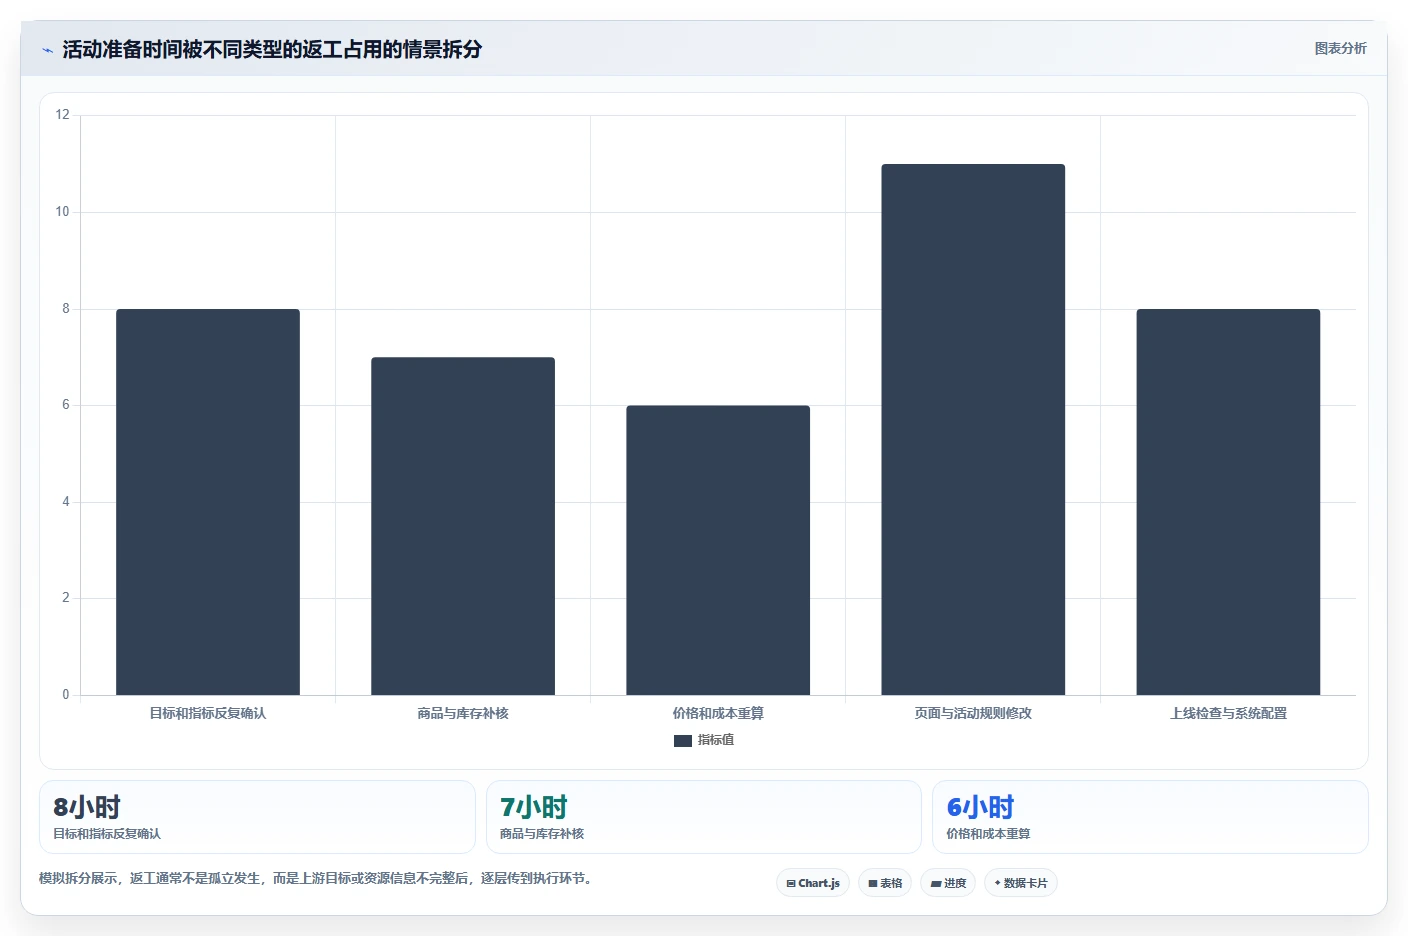Click the 商品与库存补核 caption in the 7小时 card
The width and height of the screenshot is (1408, 936).
542,834
